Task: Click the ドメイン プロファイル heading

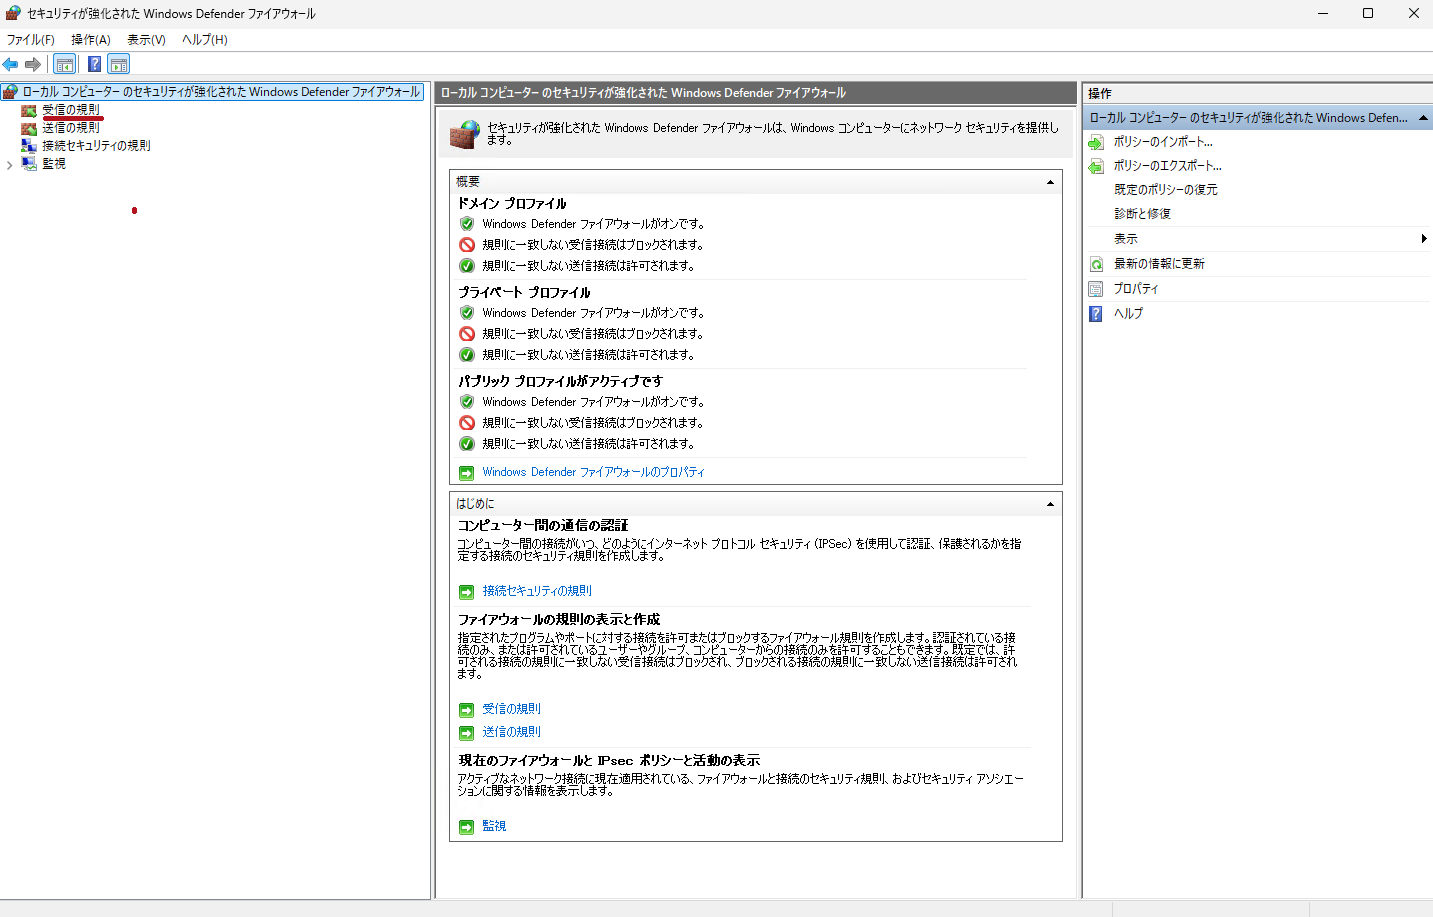Action: pos(512,204)
